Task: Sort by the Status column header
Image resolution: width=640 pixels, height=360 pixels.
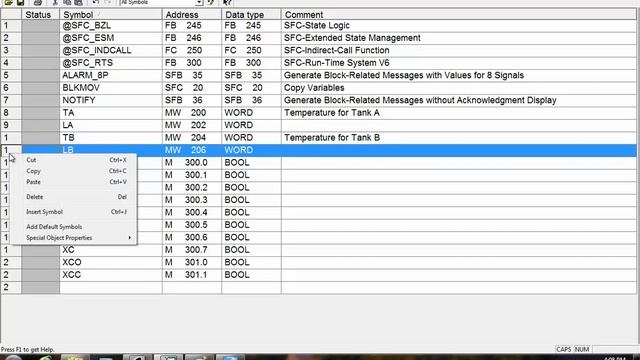Action: pos(40,15)
